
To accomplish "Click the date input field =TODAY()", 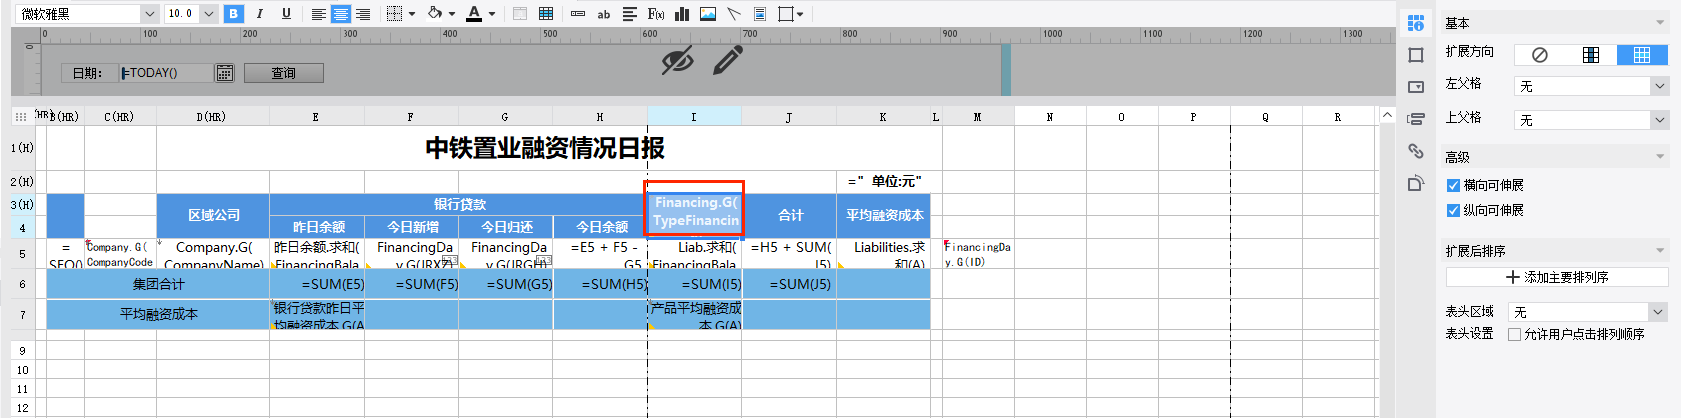I will tap(166, 73).
